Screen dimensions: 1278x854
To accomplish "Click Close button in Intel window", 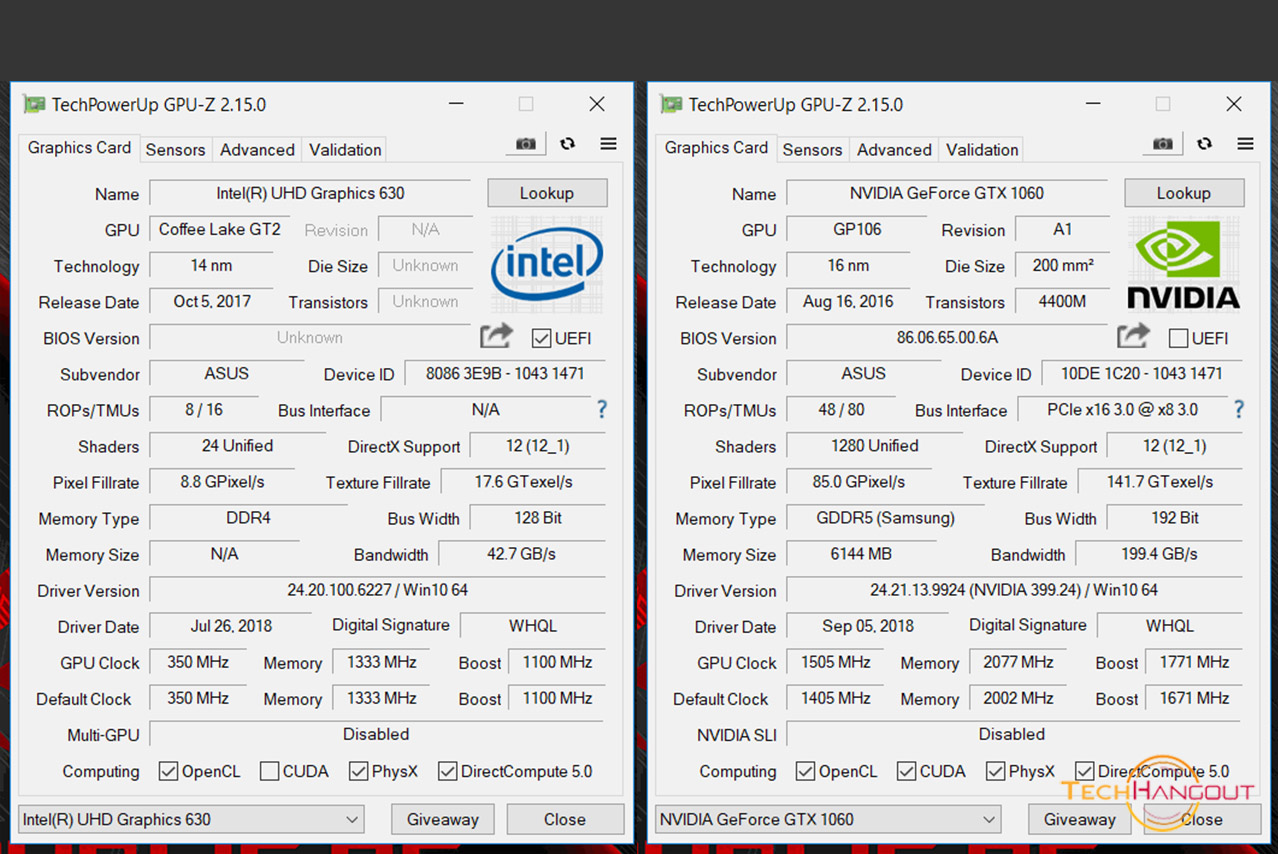I will 565,819.
